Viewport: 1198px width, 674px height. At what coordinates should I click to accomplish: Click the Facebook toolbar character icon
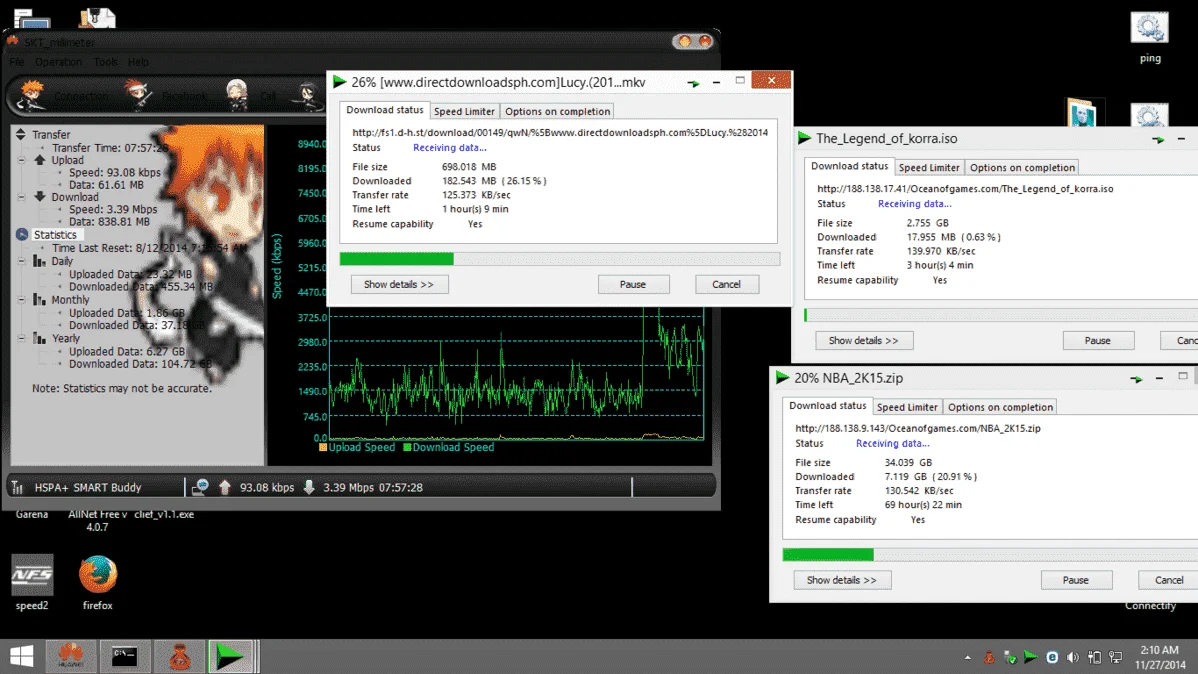pos(138,95)
